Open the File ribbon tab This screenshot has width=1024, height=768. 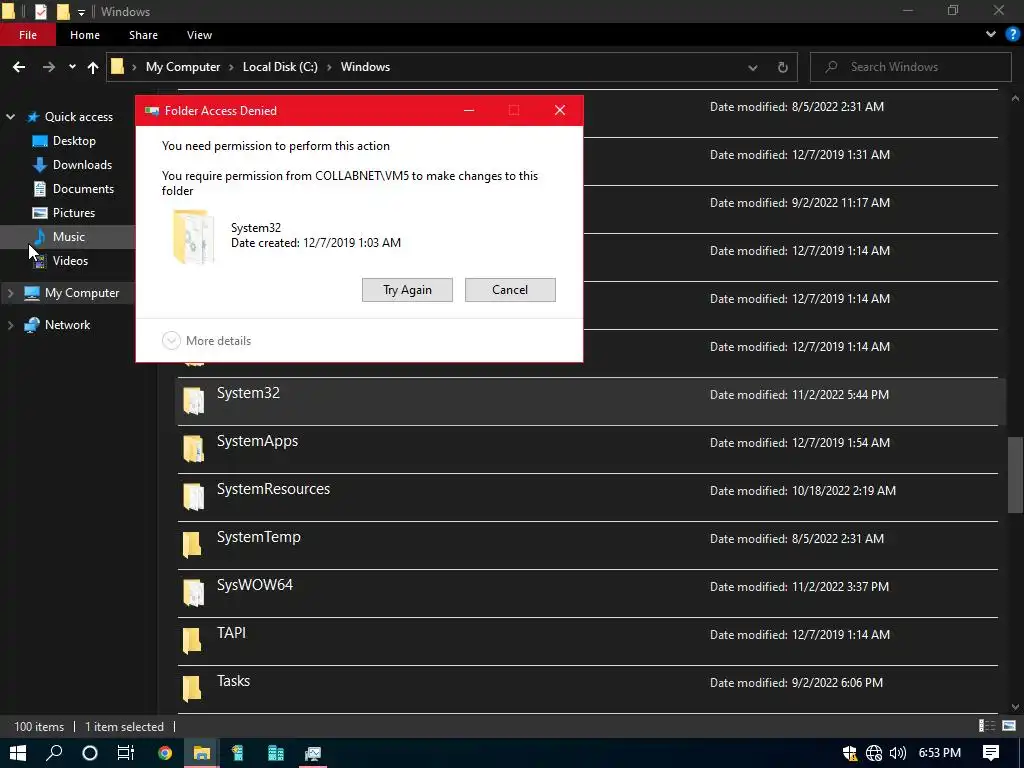click(x=27, y=35)
